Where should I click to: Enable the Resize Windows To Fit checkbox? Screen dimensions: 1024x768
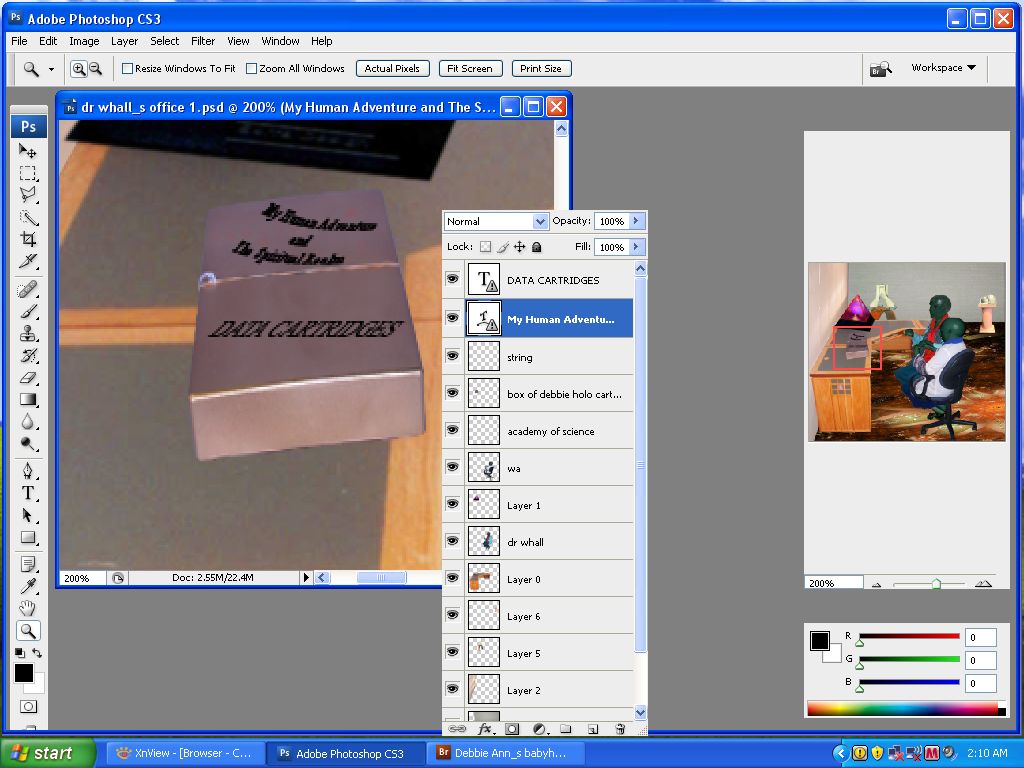click(126, 68)
